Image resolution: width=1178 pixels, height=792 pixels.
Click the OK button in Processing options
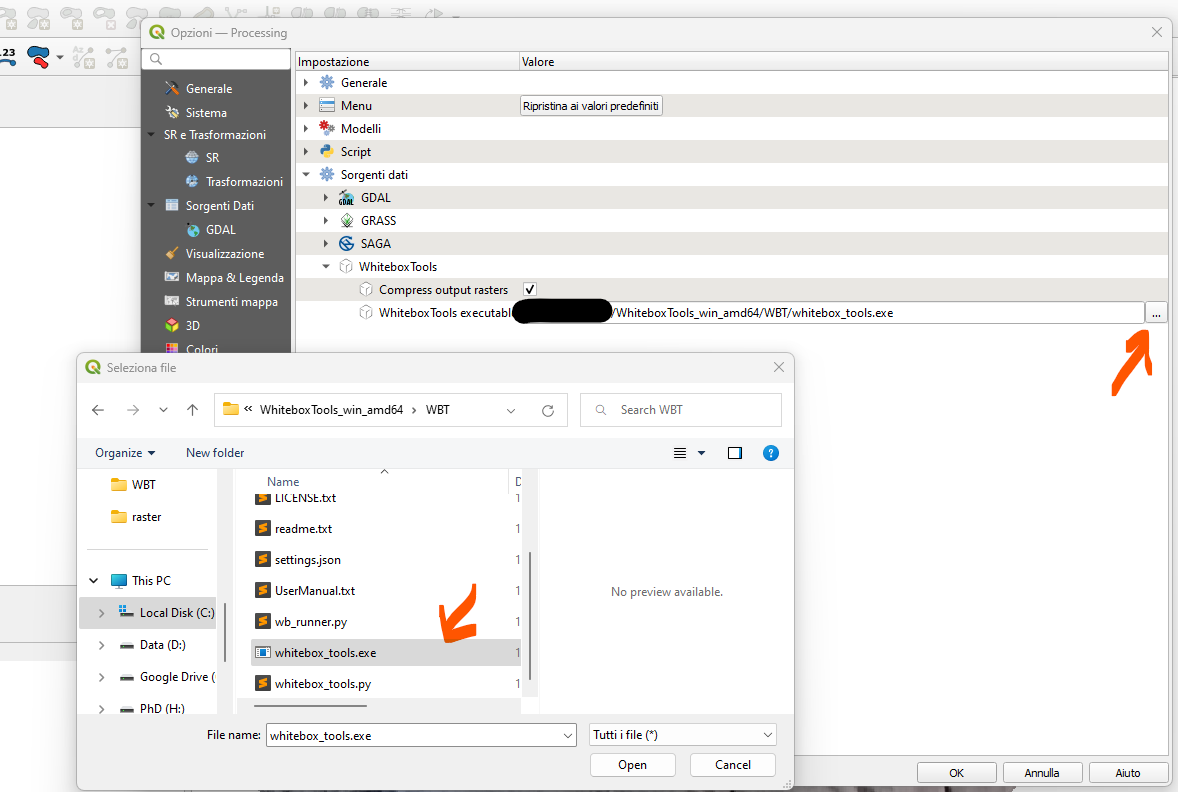[956, 772]
